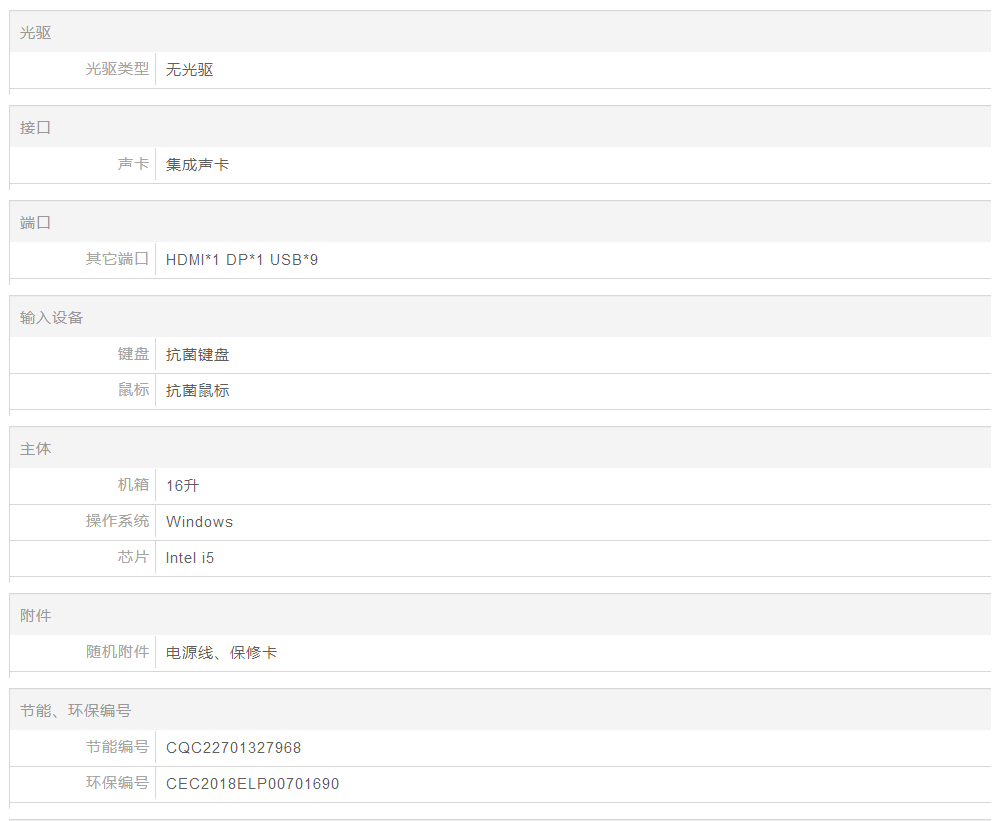Click the 光驱 section header
Viewport: 1007px width, 821px height.
[x=36, y=33]
